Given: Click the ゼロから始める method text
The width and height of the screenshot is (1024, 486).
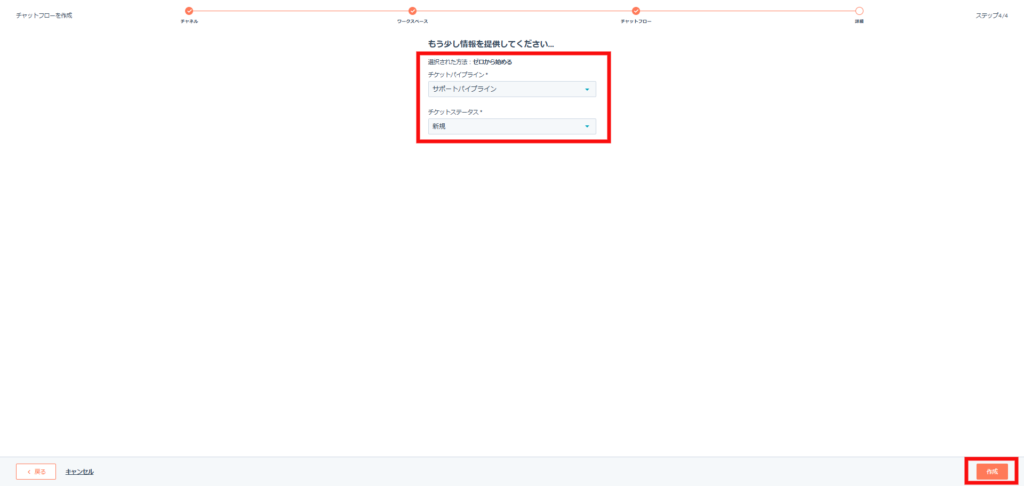Looking at the screenshot, I should (492, 63).
